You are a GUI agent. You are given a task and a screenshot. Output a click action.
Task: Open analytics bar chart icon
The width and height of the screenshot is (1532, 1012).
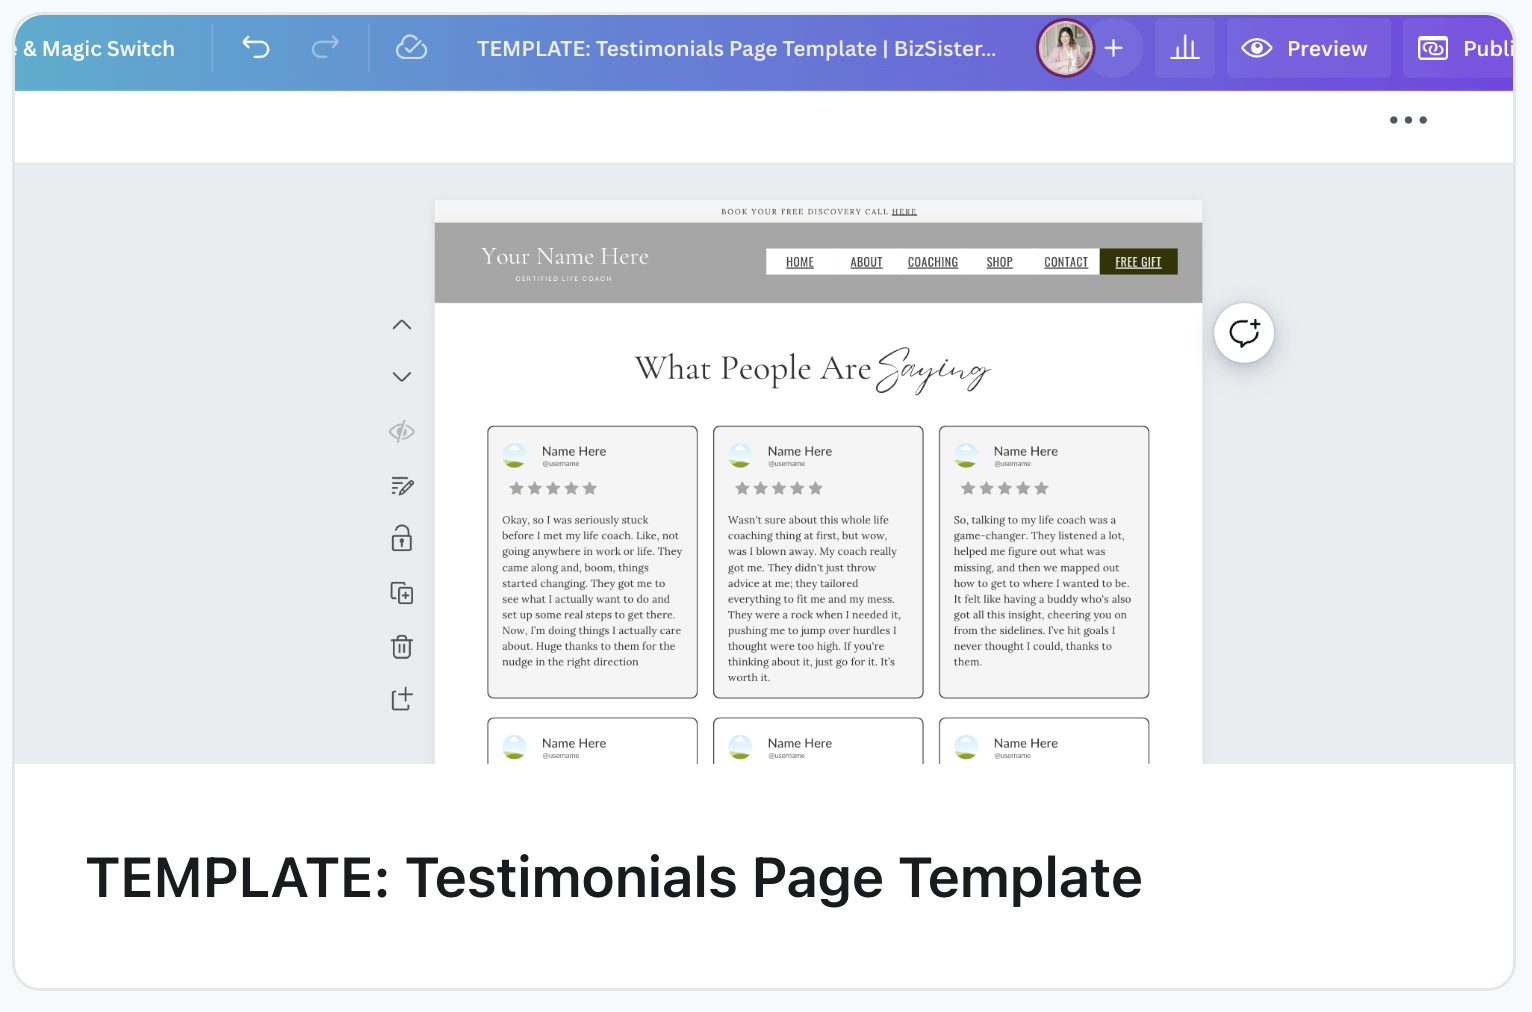(1184, 48)
